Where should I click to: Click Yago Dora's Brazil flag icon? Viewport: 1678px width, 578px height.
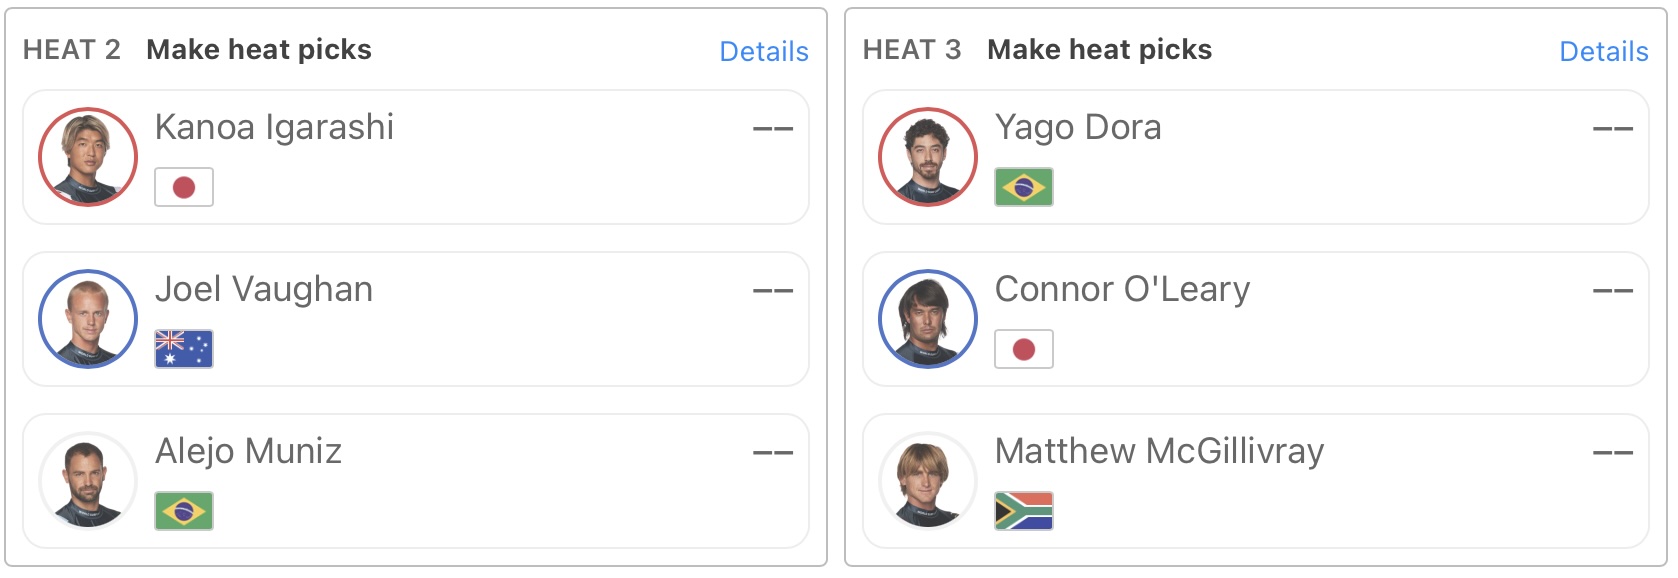click(1024, 187)
